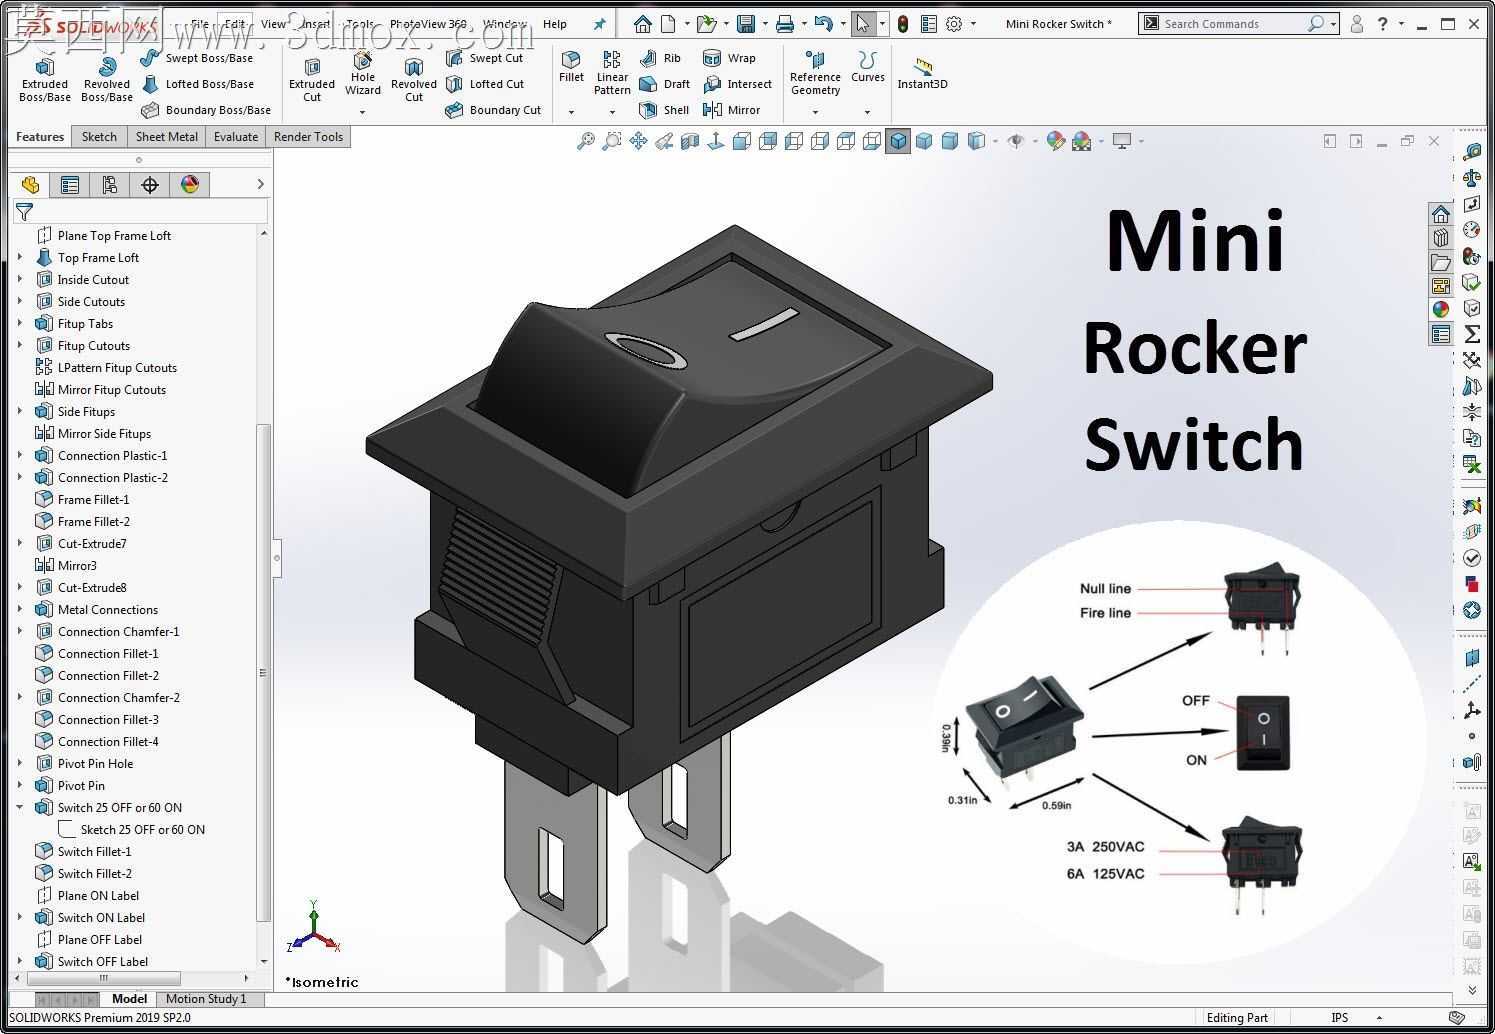Switch to the Sketch tab

[99, 137]
